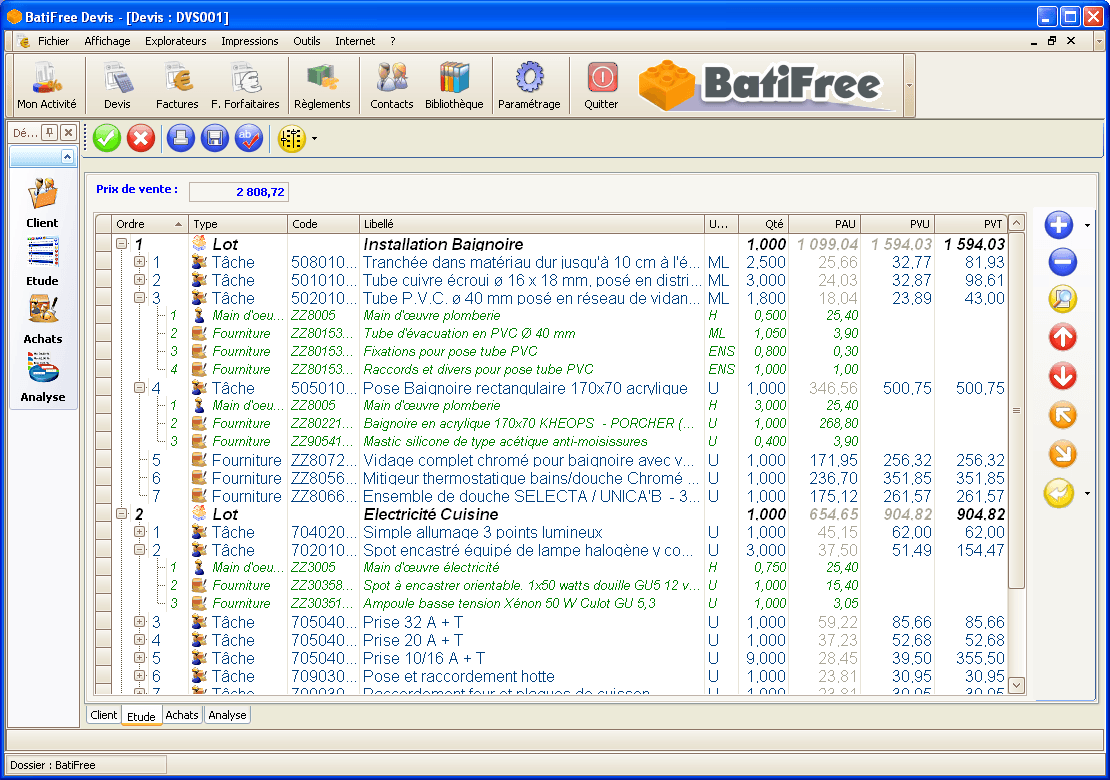Validate the devis with the green check button
1110x780 pixels.
(x=106, y=138)
